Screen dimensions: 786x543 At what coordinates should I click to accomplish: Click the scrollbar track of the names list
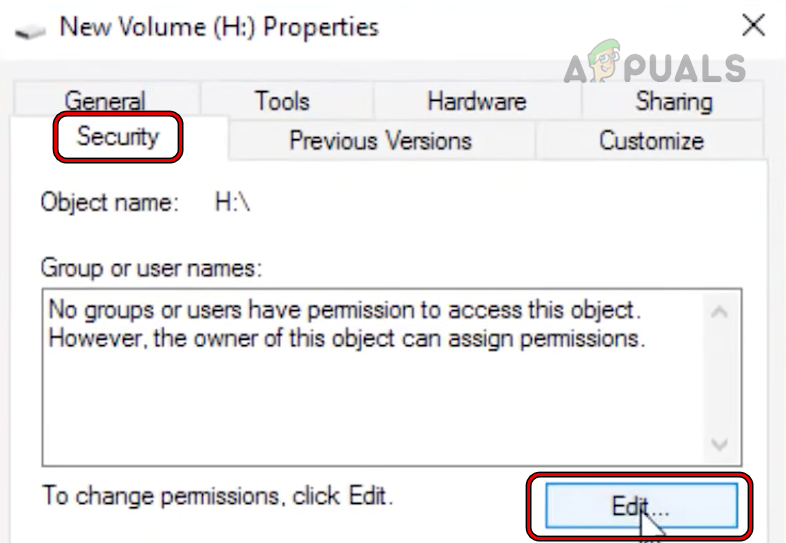717,377
